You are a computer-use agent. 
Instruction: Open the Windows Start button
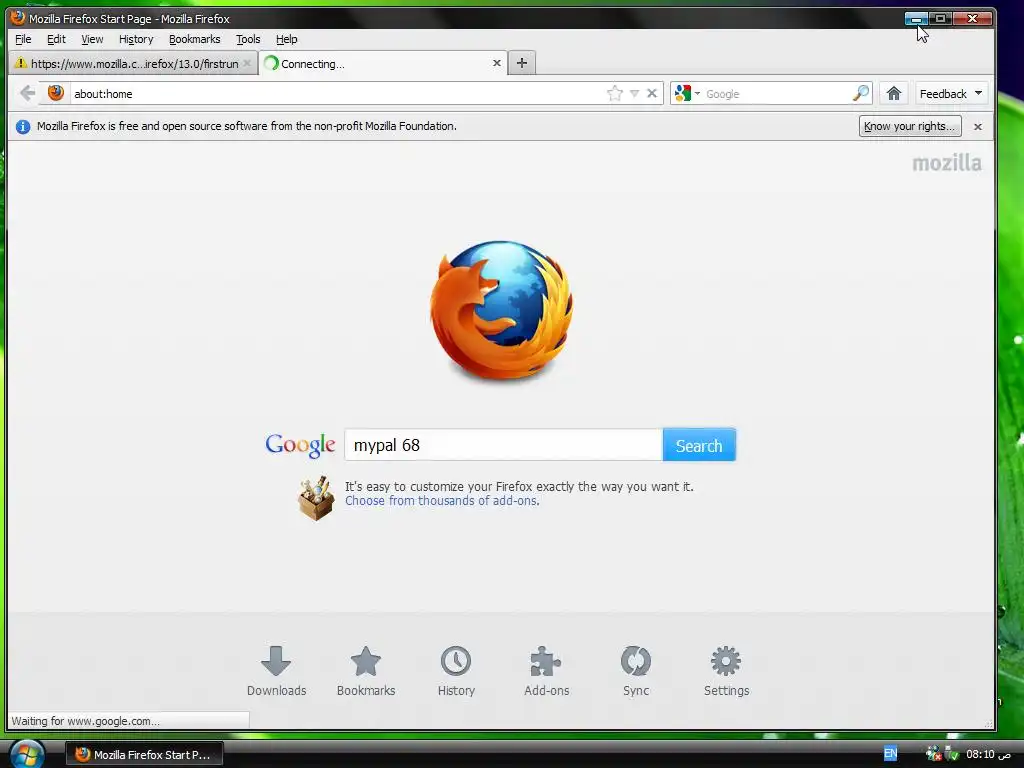(x=27, y=754)
